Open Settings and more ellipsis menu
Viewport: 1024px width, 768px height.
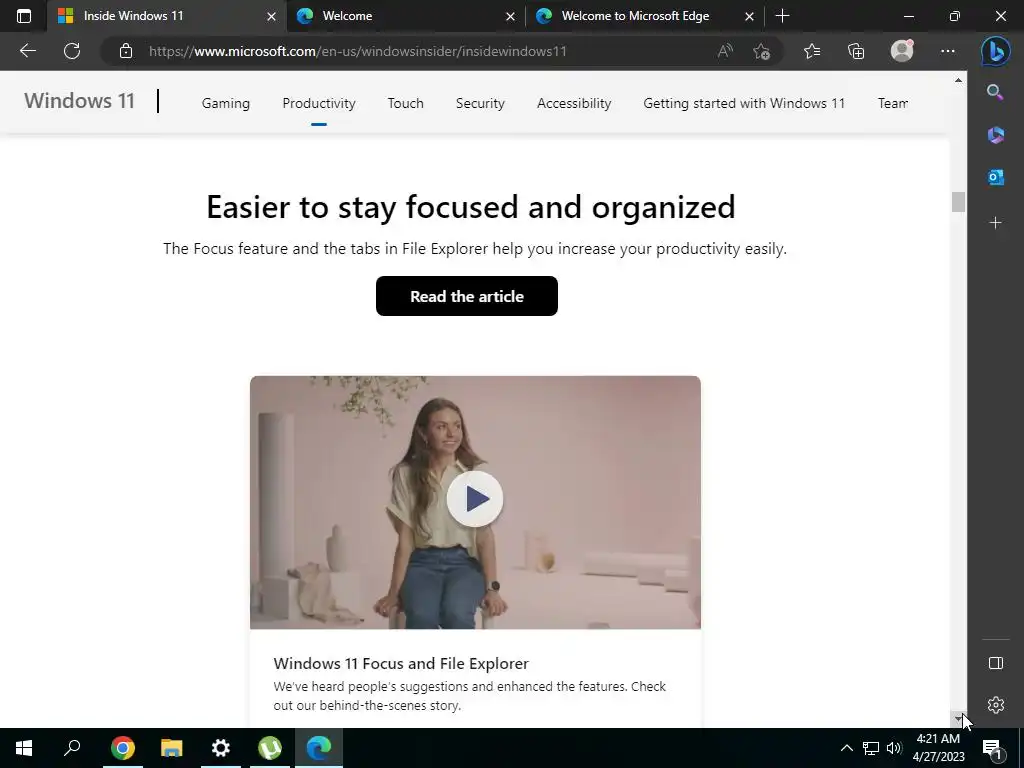coord(948,51)
